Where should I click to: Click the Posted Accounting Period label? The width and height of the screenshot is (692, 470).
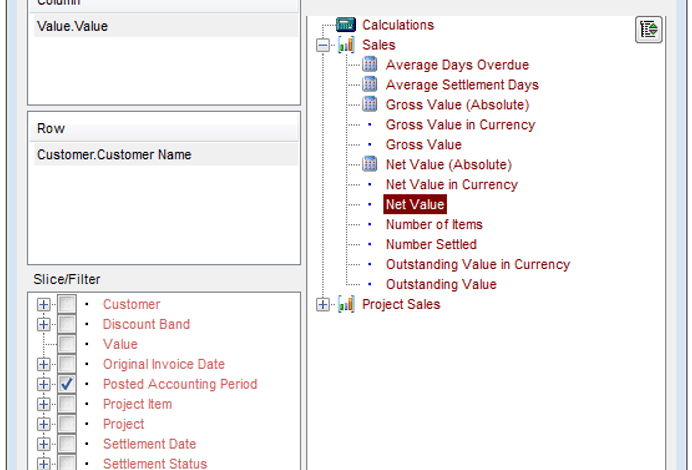pyautogui.click(x=180, y=384)
